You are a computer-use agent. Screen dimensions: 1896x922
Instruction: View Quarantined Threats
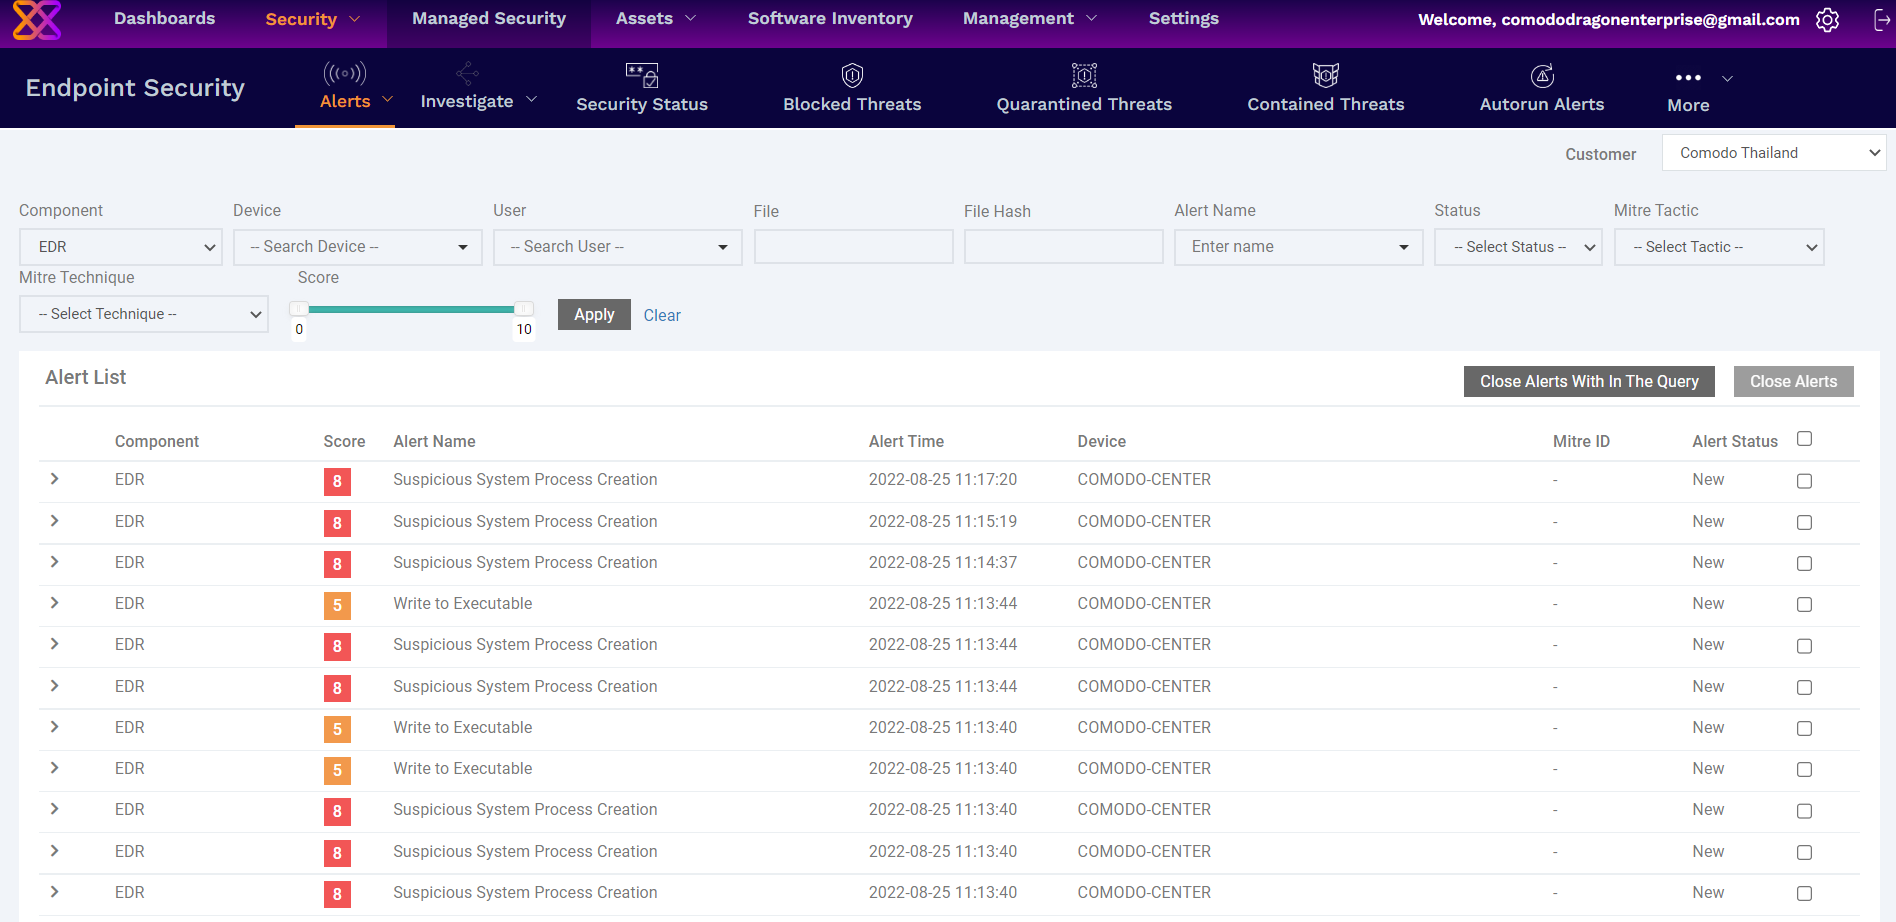coord(1083,88)
